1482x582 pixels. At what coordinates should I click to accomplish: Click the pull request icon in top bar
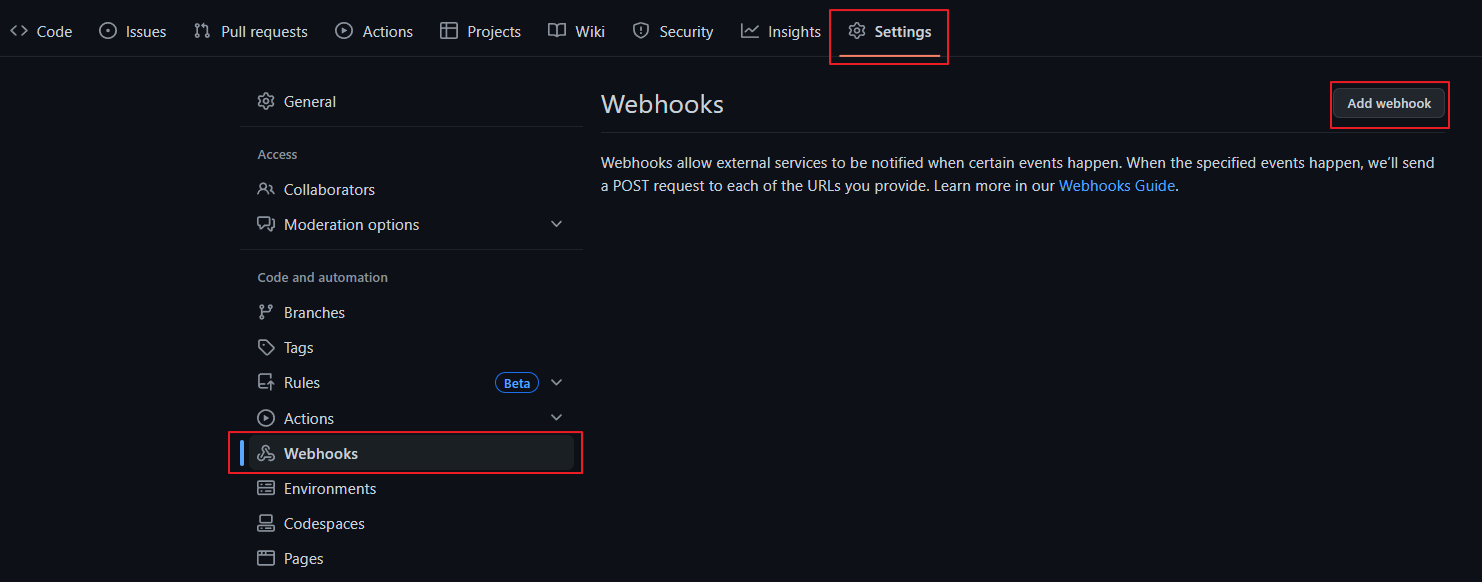pos(202,31)
